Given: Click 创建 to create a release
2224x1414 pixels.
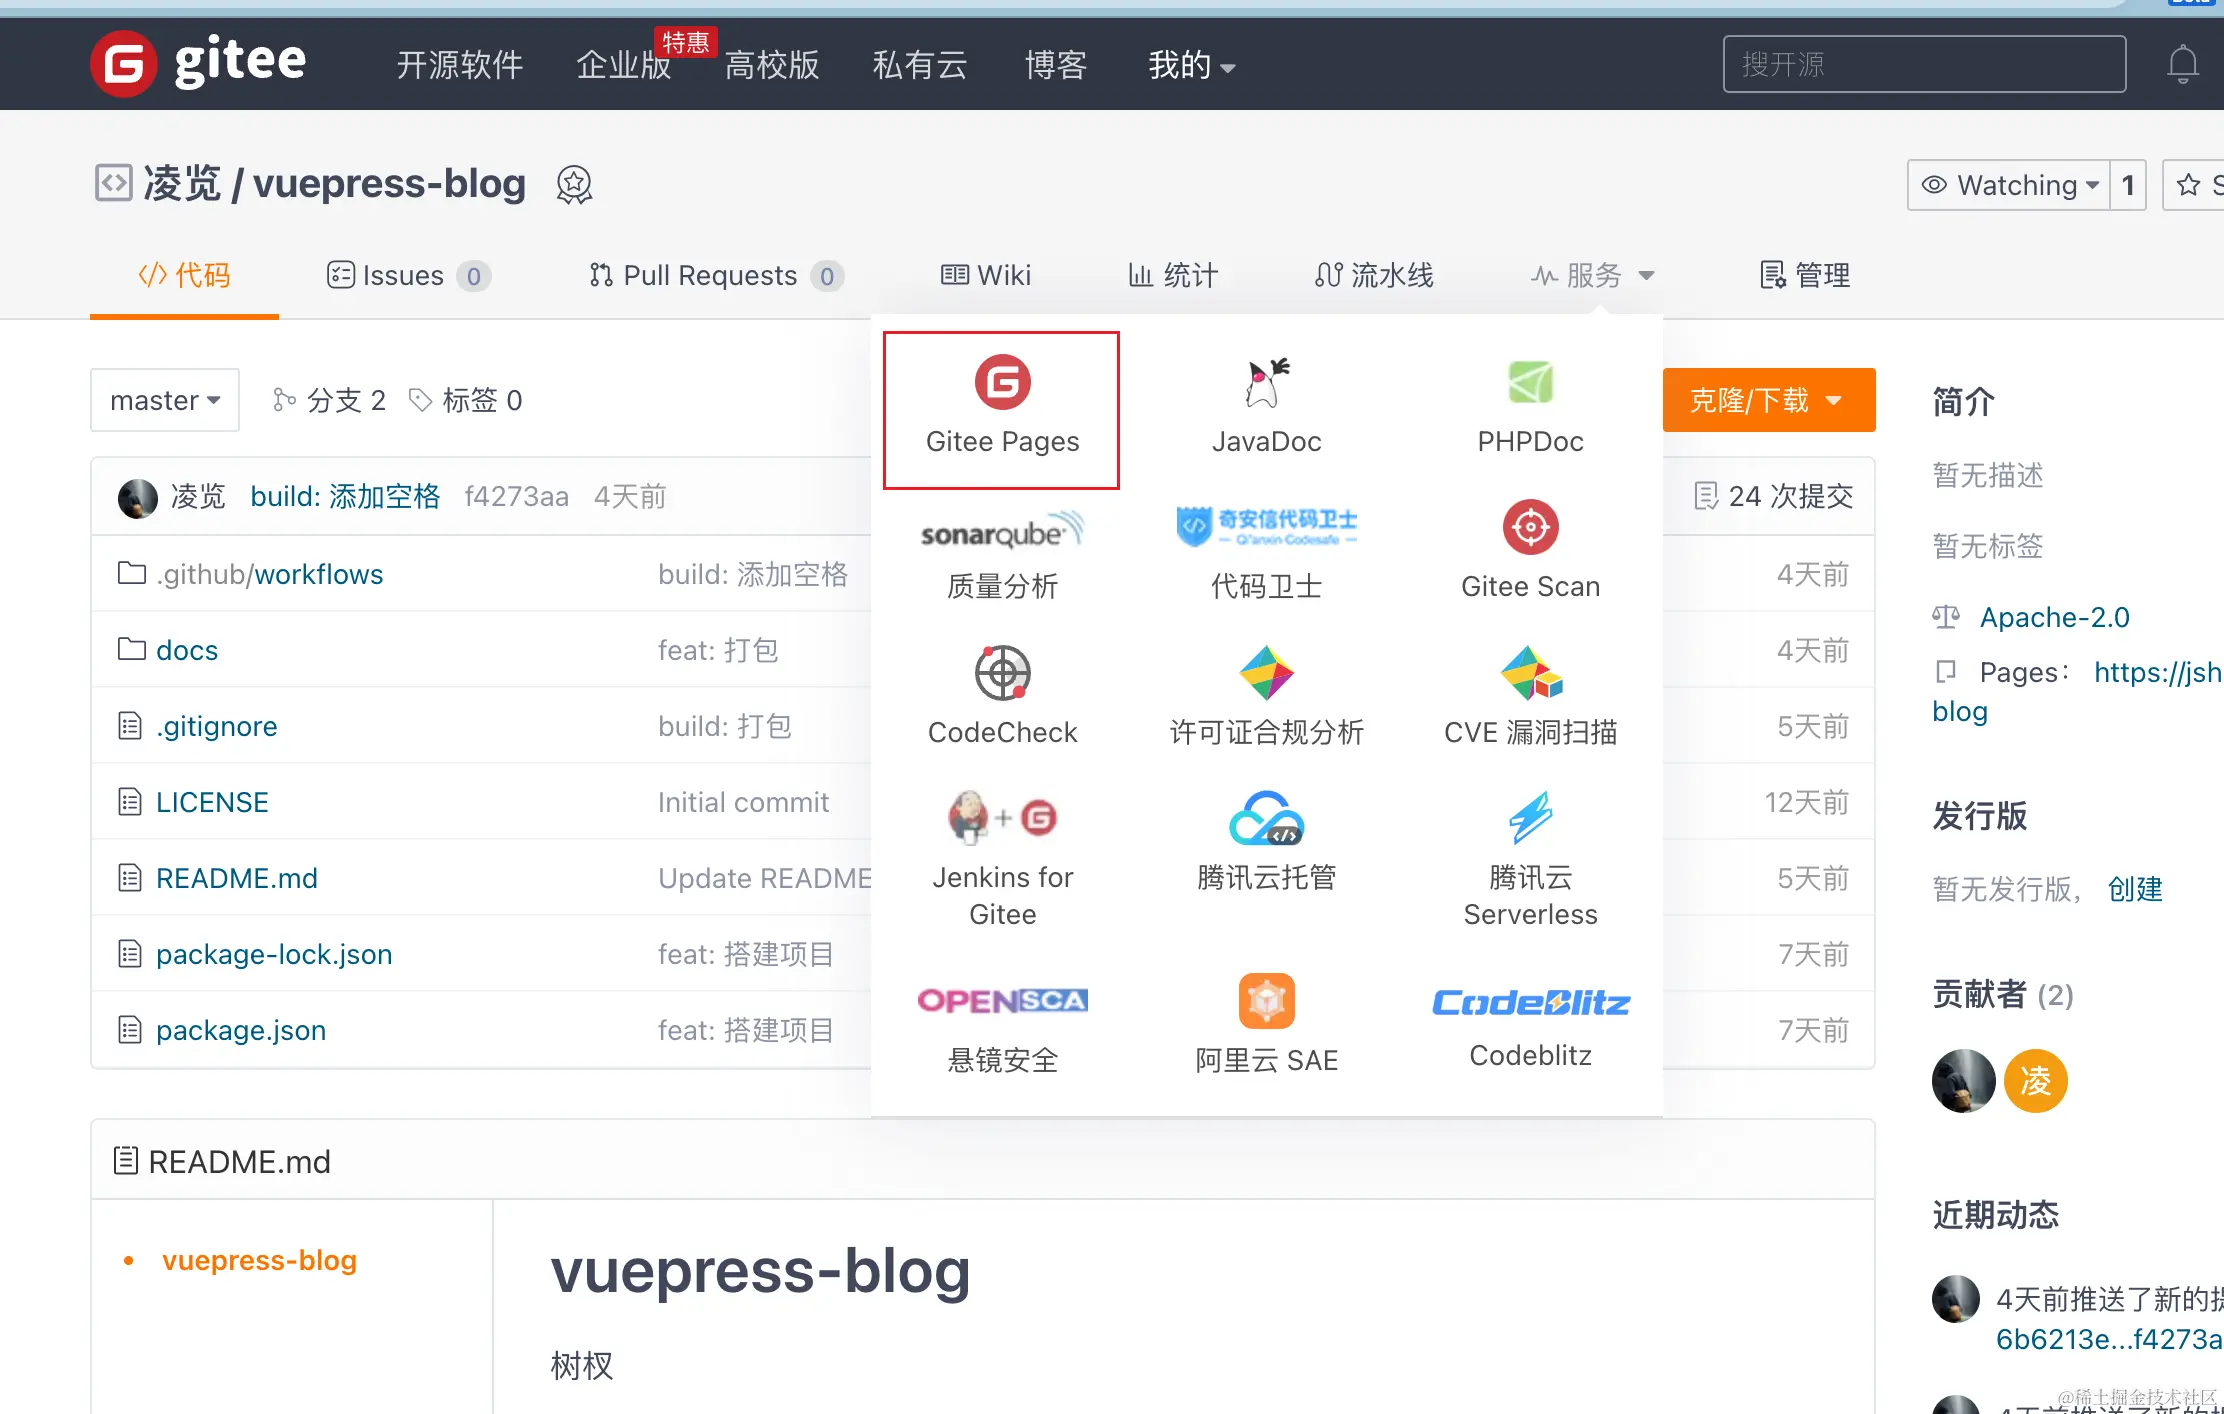Looking at the screenshot, I should (x=2135, y=889).
